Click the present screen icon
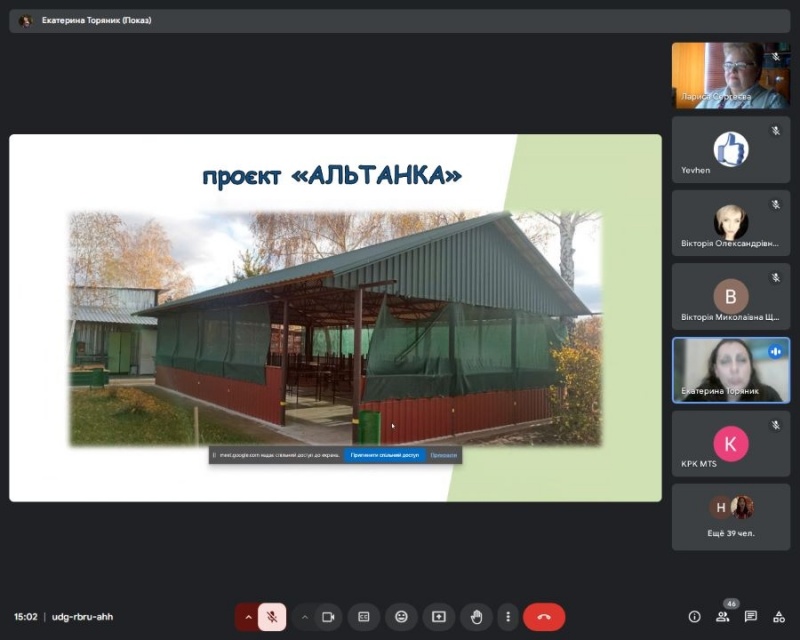This screenshot has height=640, width=800. pos(438,617)
